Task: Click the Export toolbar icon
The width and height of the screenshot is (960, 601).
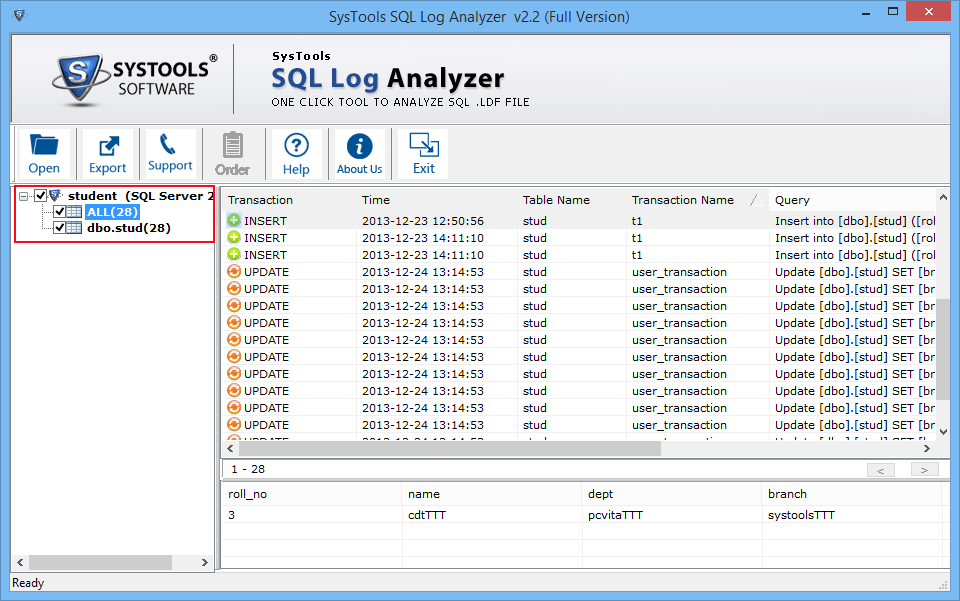Action: coord(107,154)
